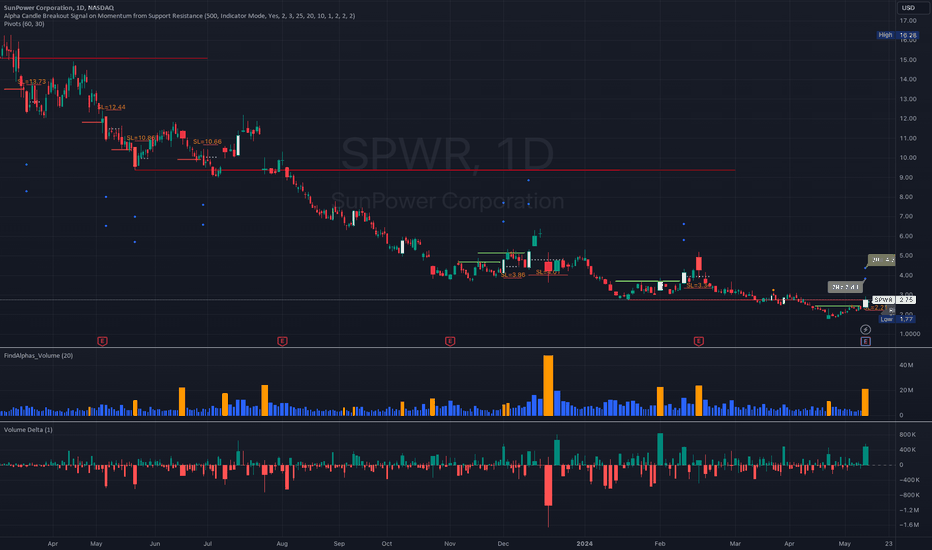Click the SL=10.66 stop-loss label
Viewport: 932px width, 550px height.
click(x=207, y=142)
